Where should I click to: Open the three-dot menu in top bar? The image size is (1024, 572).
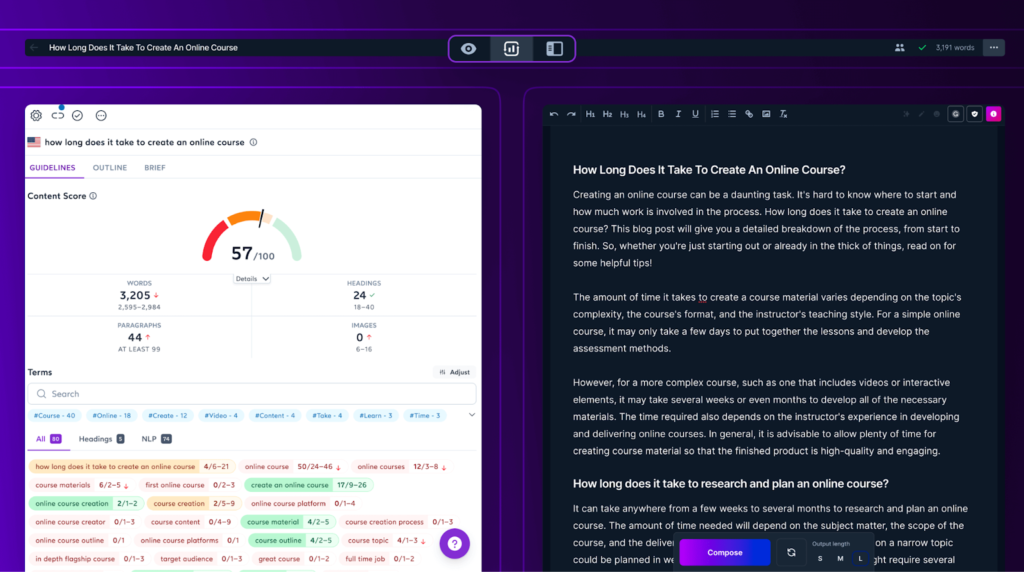tap(993, 47)
